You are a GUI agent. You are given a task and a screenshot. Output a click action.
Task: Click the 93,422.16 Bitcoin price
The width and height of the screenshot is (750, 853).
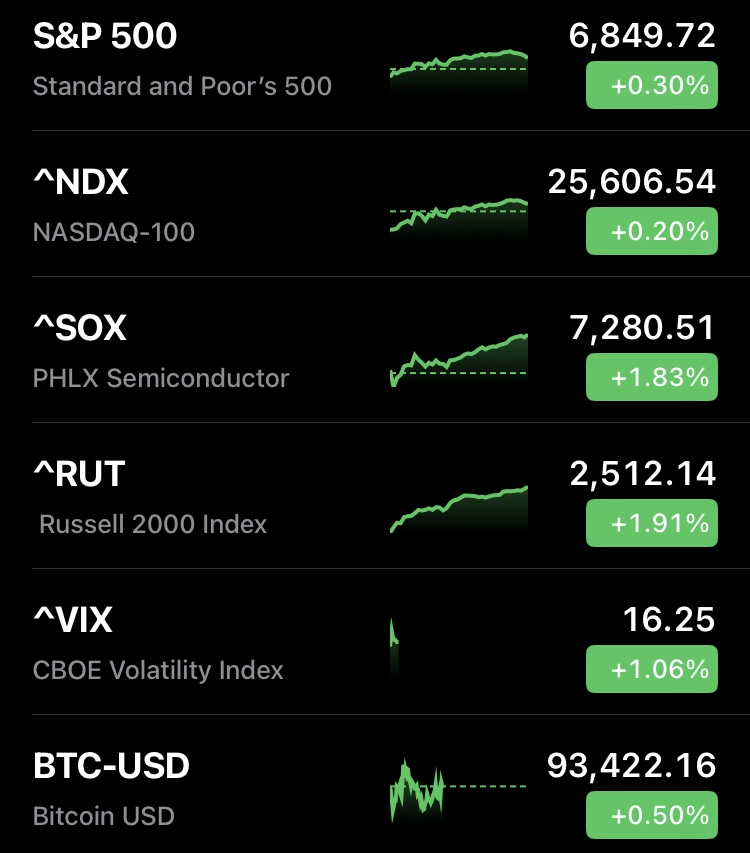(x=632, y=767)
